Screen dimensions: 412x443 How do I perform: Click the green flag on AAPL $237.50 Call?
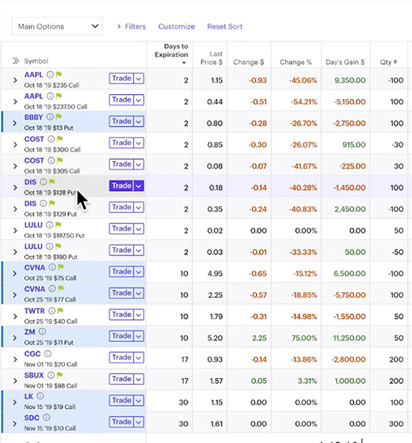tap(59, 96)
